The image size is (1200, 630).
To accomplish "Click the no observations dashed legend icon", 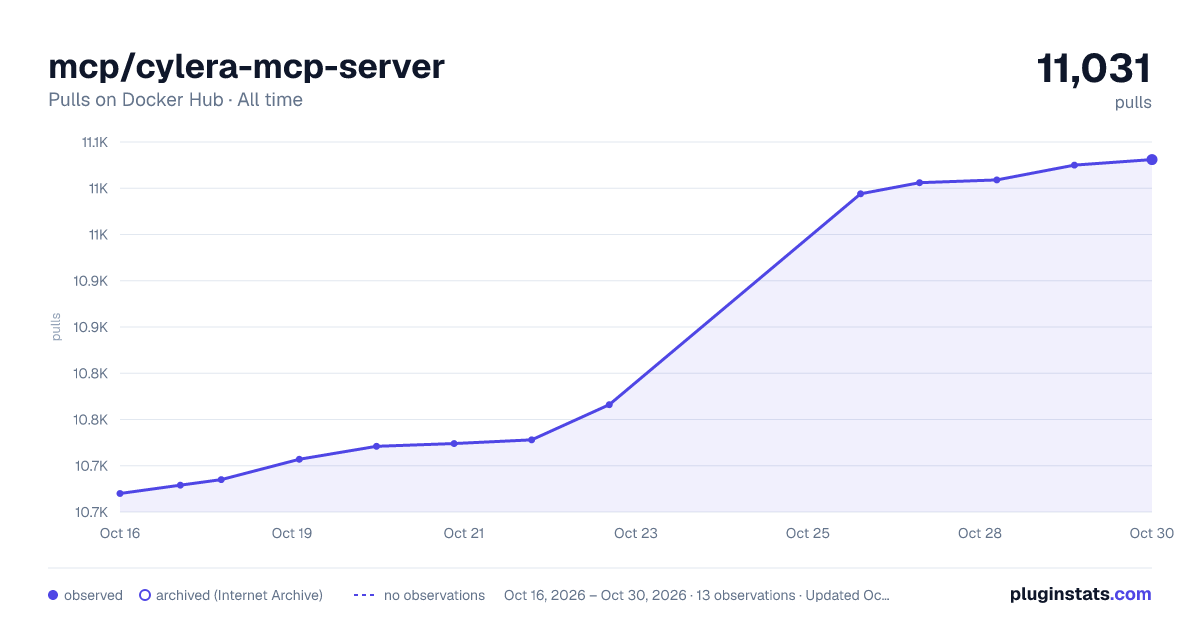I will click(364, 595).
